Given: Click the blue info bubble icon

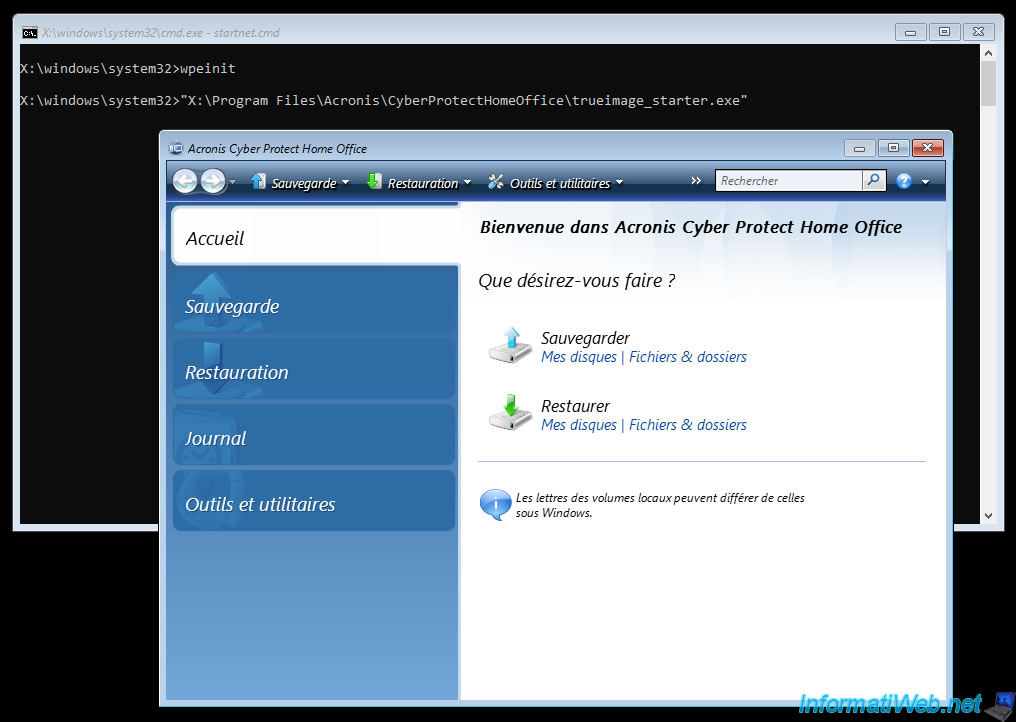Looking at the screenshot, I should (x=495, y=504).
